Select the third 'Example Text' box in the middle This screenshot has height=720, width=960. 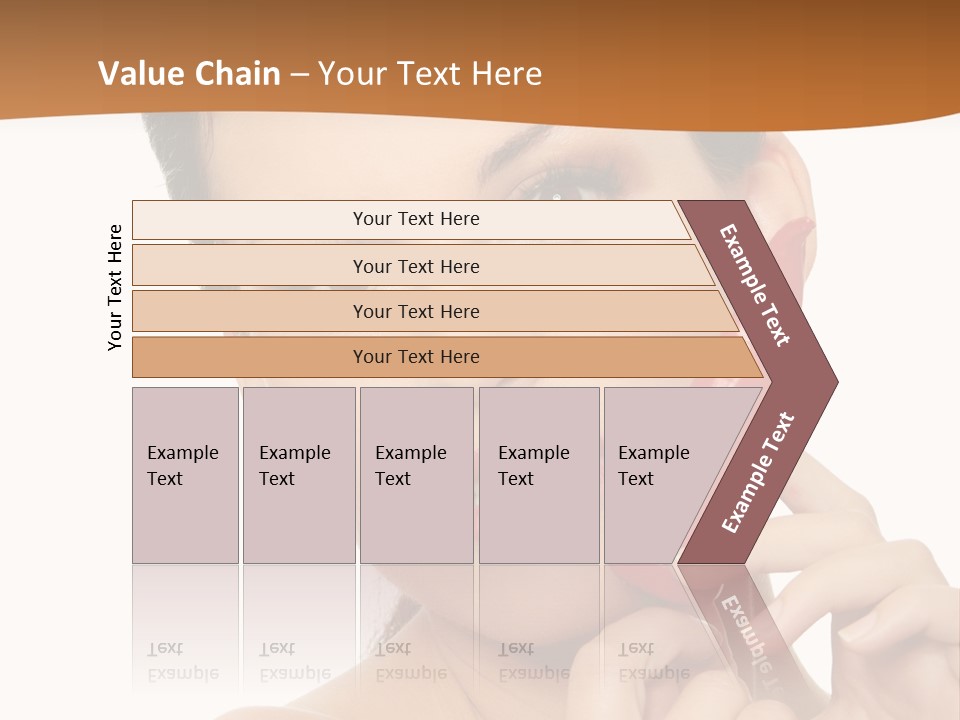[417, 475]
